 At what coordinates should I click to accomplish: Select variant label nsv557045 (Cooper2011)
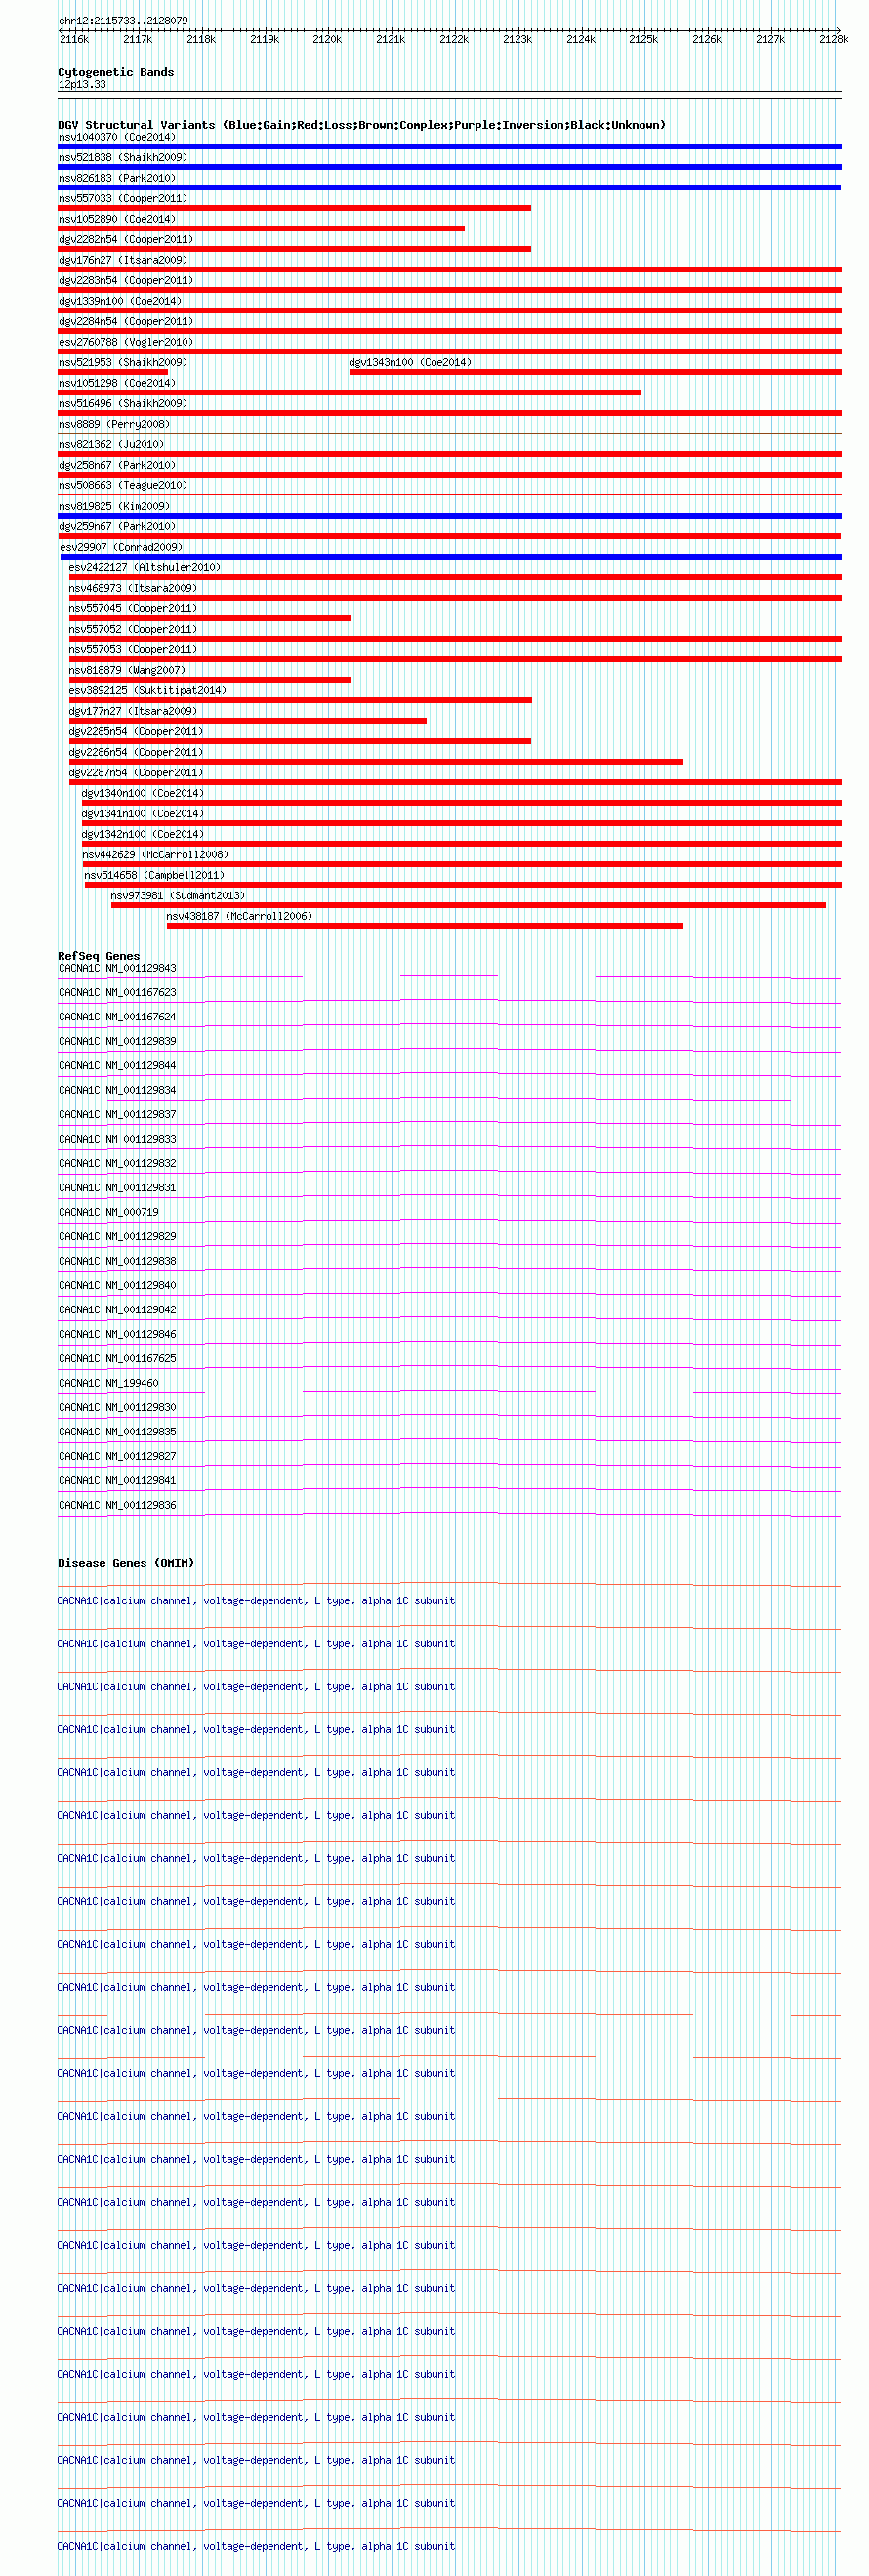[x=133, y=608]
